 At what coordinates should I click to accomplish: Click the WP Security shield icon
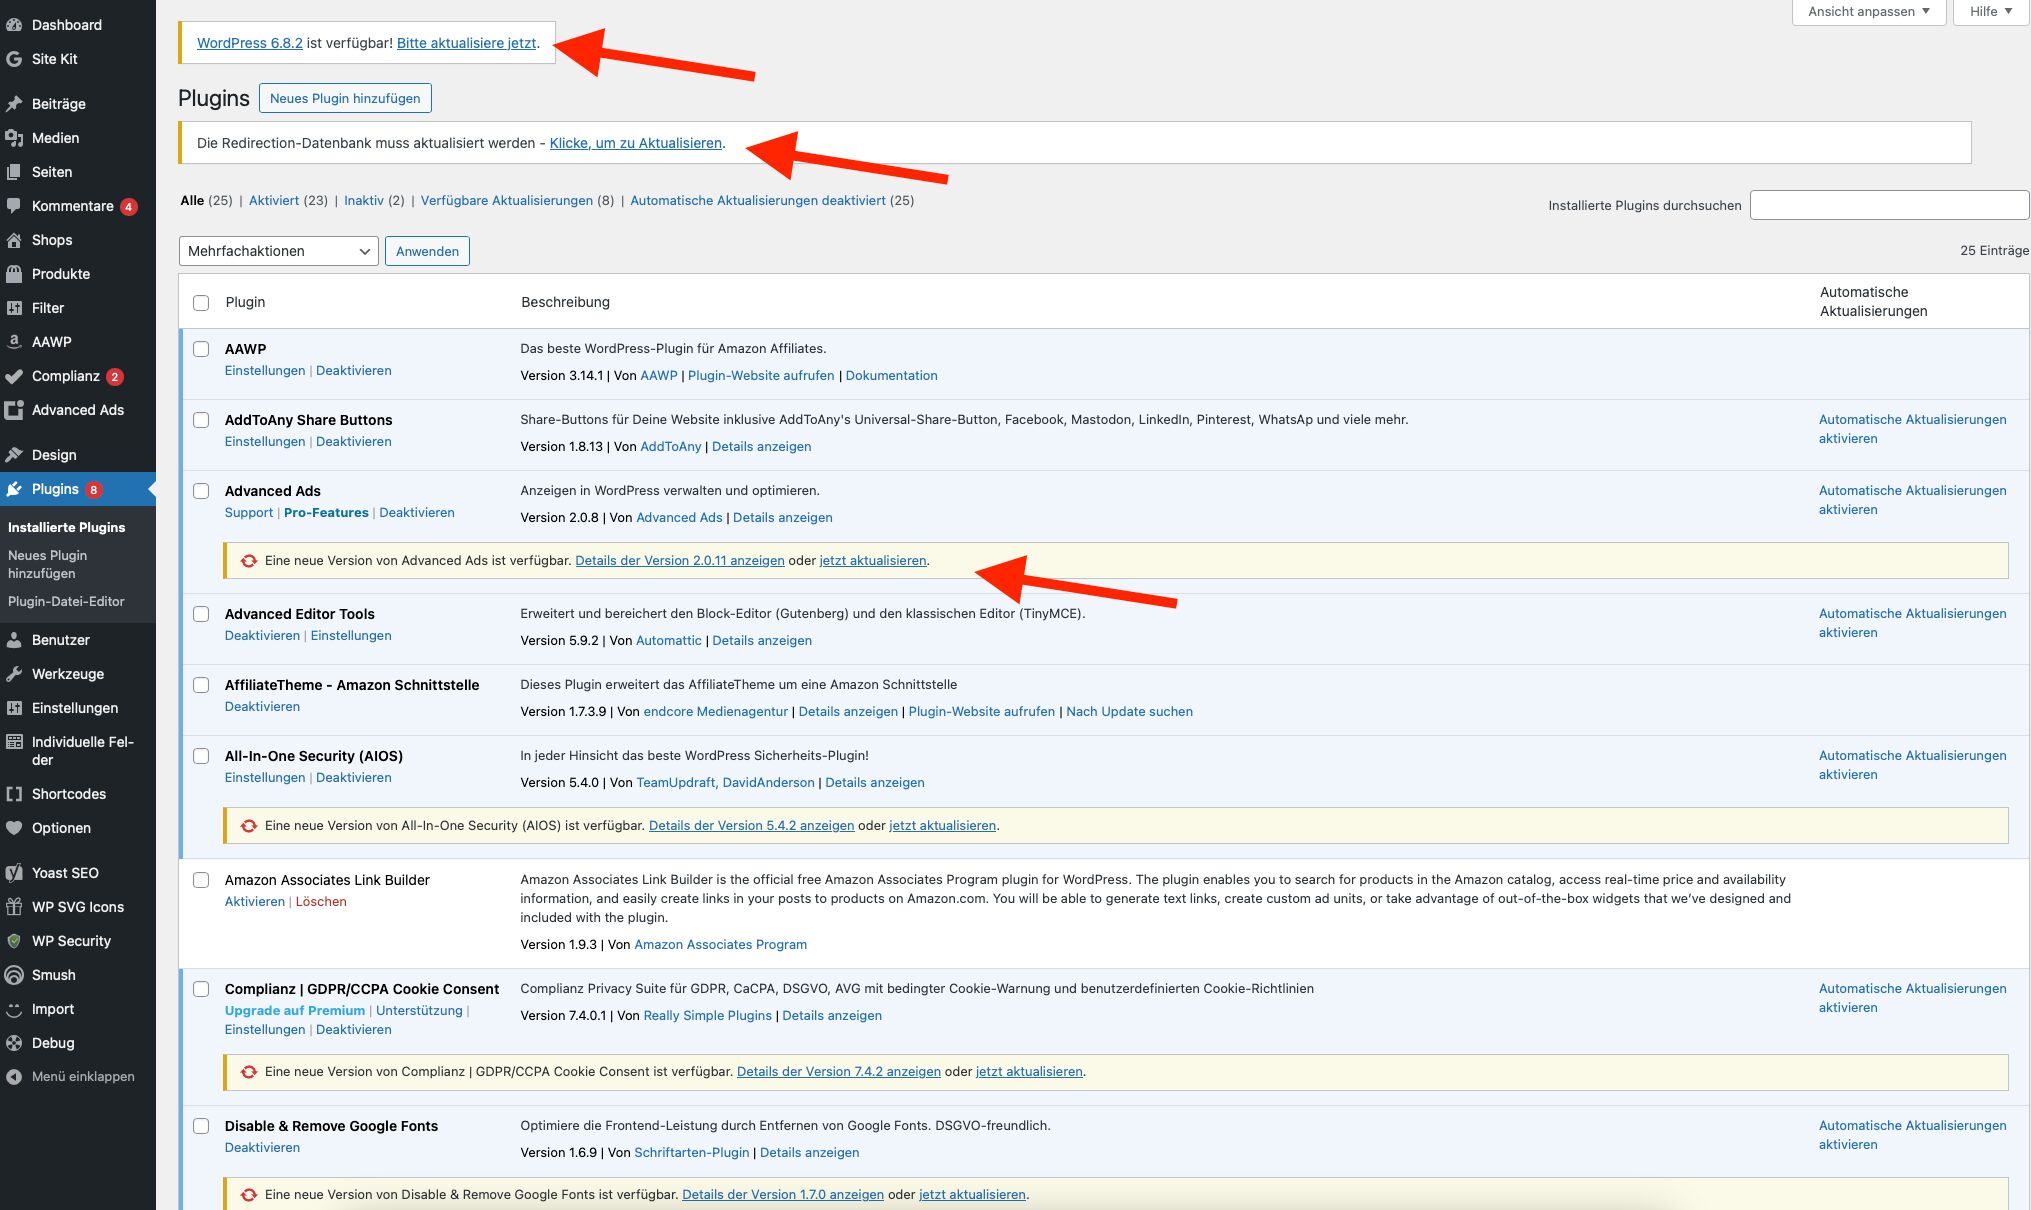14,941
